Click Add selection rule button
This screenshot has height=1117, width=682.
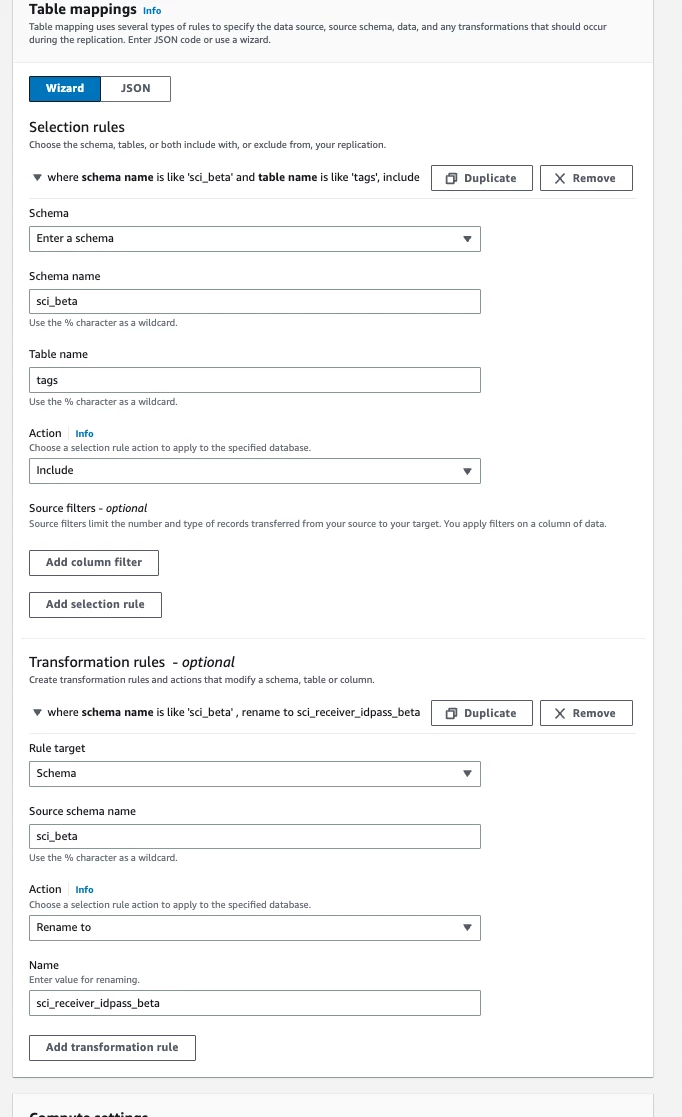pyautogui.click(x=95, y=604)
